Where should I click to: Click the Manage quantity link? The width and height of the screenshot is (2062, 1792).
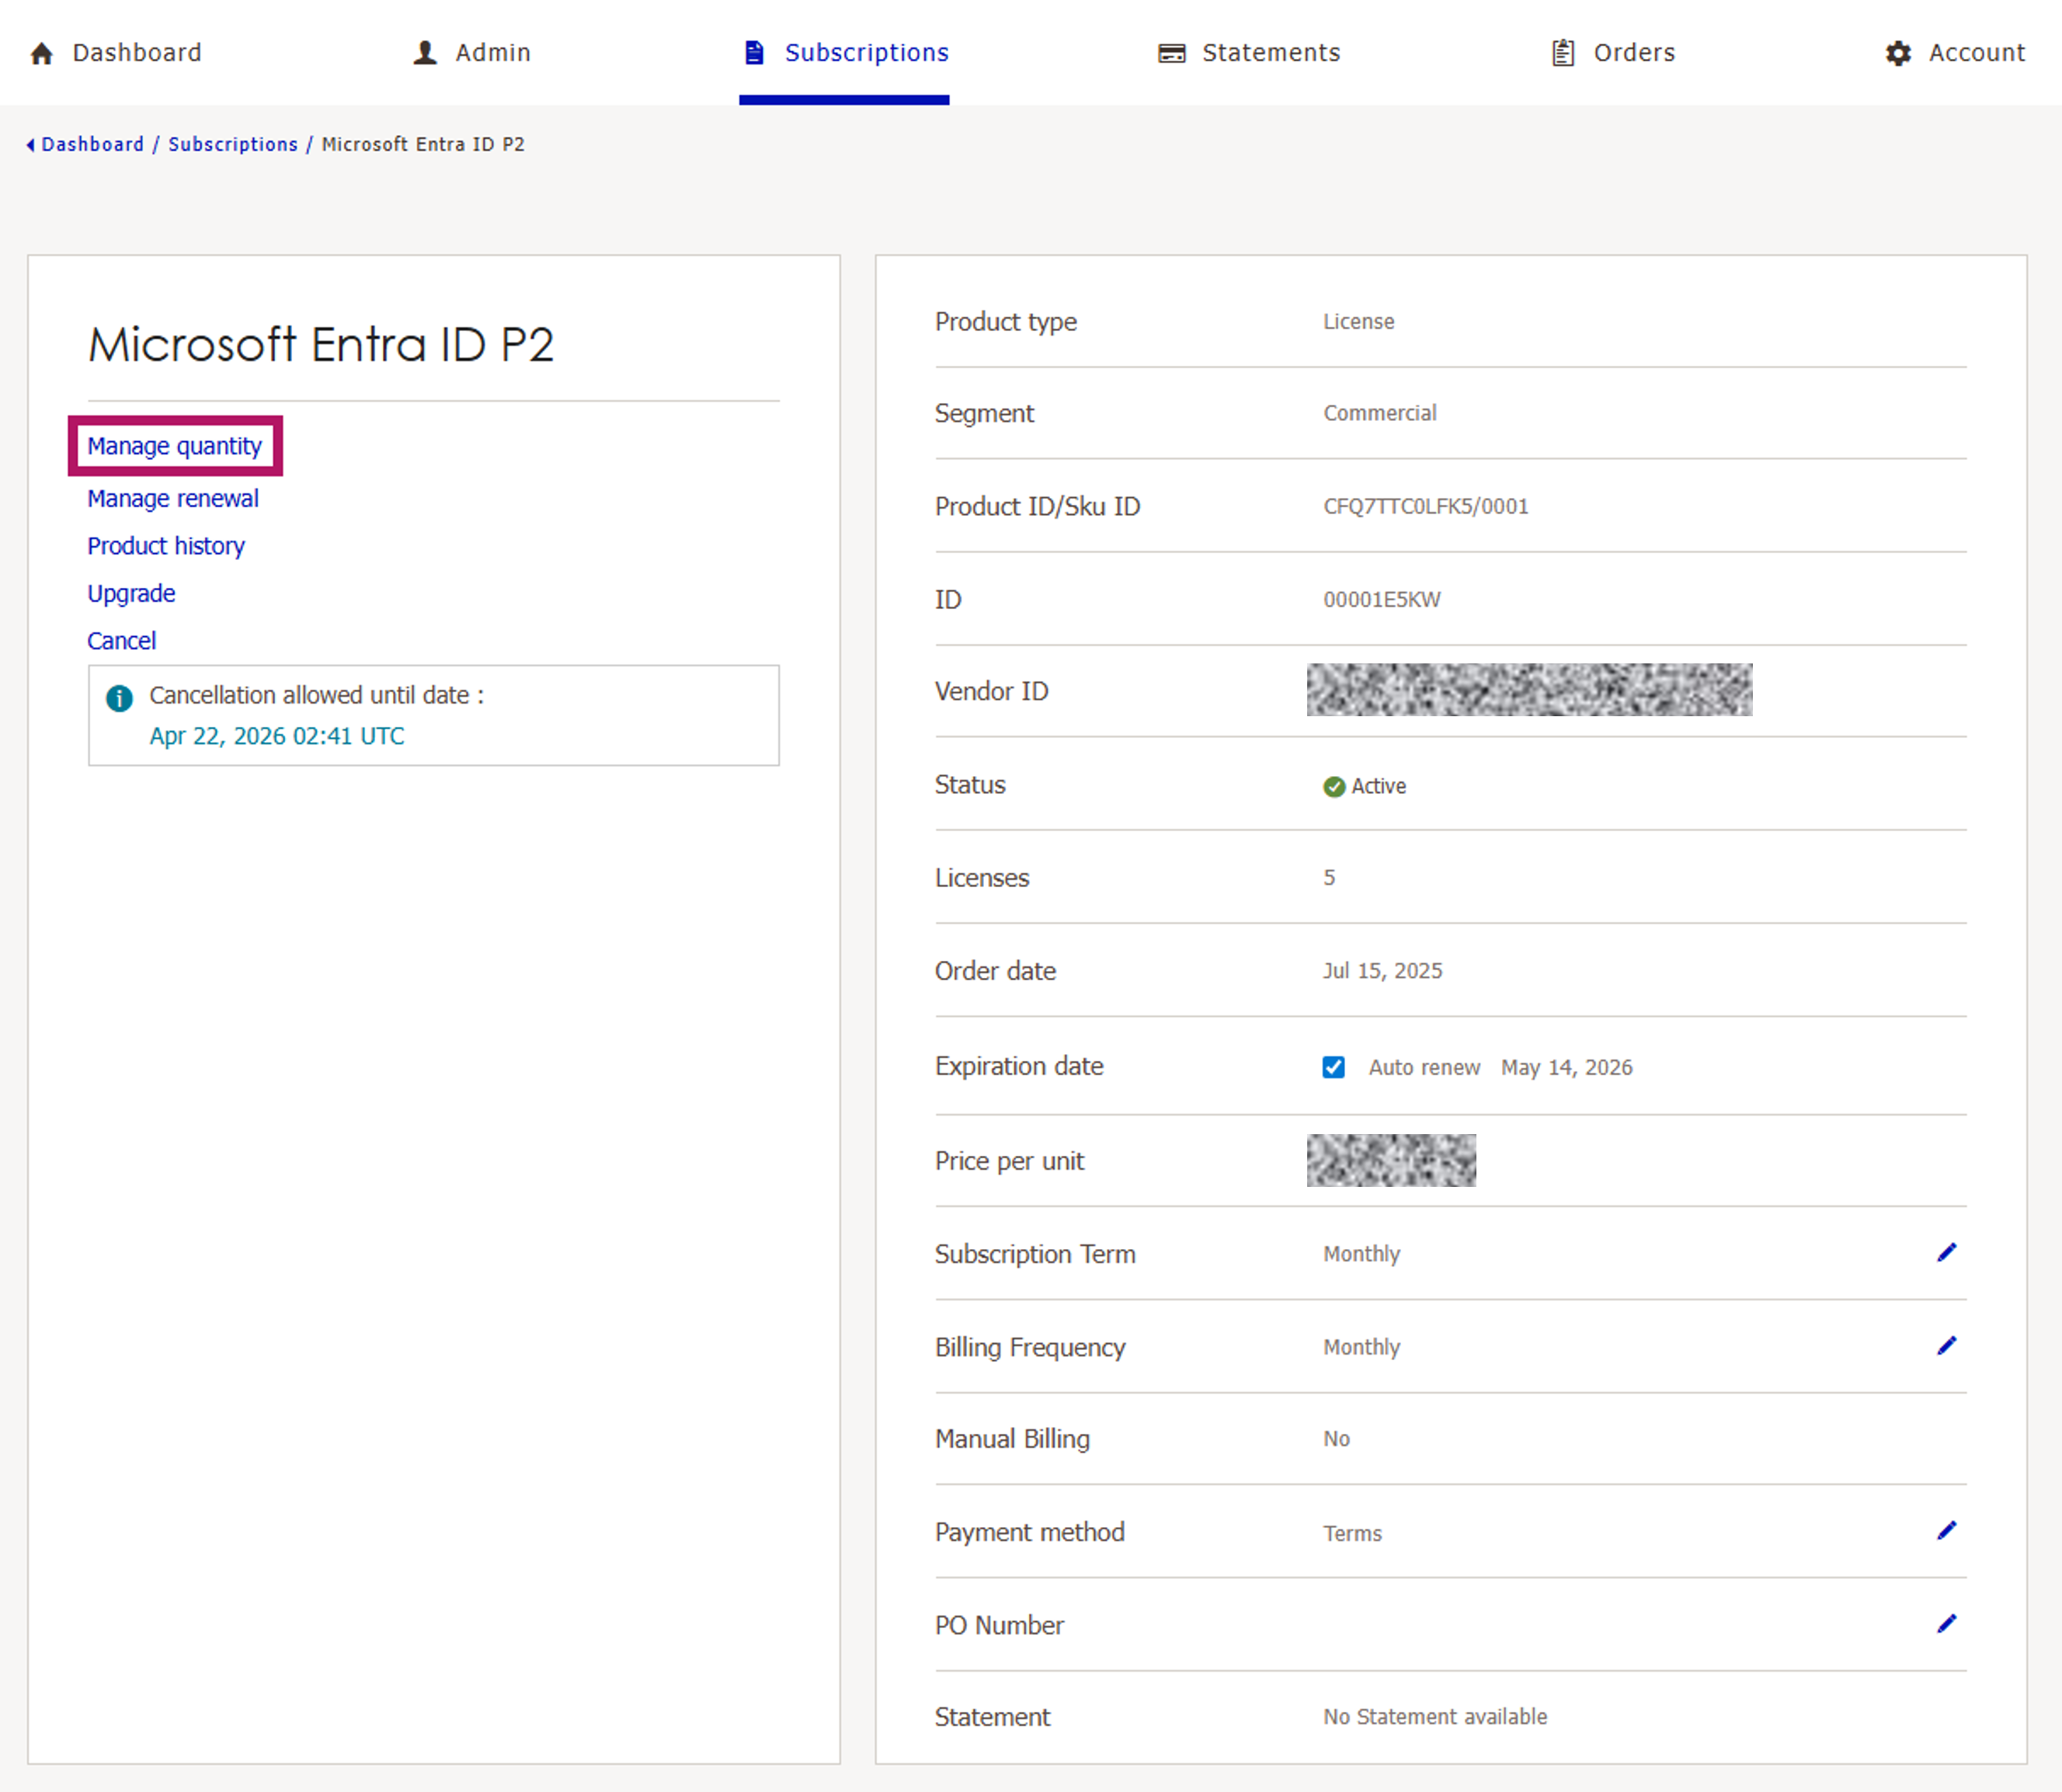pyautogui.click(x=174, y=446)
